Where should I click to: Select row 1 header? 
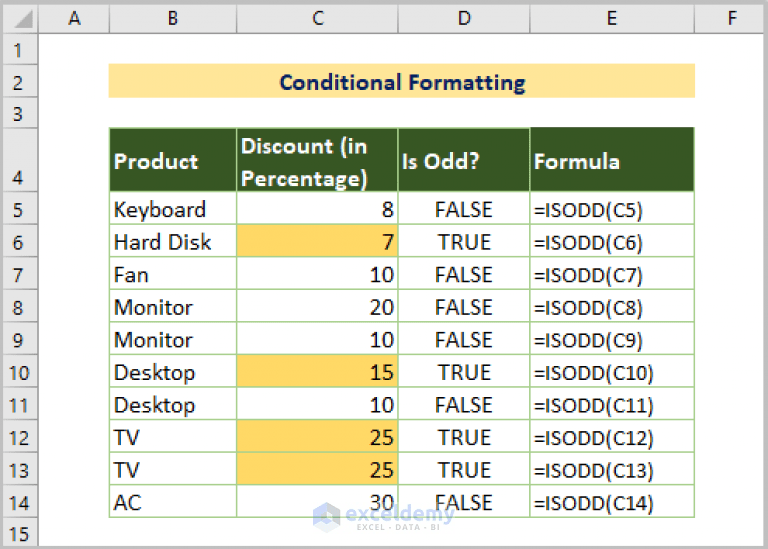coord(20,49)
